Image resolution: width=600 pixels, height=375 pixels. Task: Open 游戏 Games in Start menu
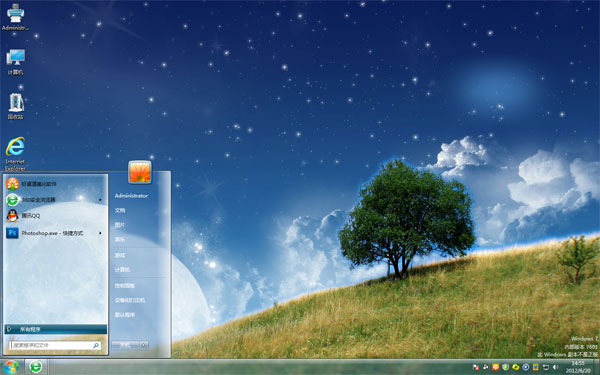(x=120, y=255)
